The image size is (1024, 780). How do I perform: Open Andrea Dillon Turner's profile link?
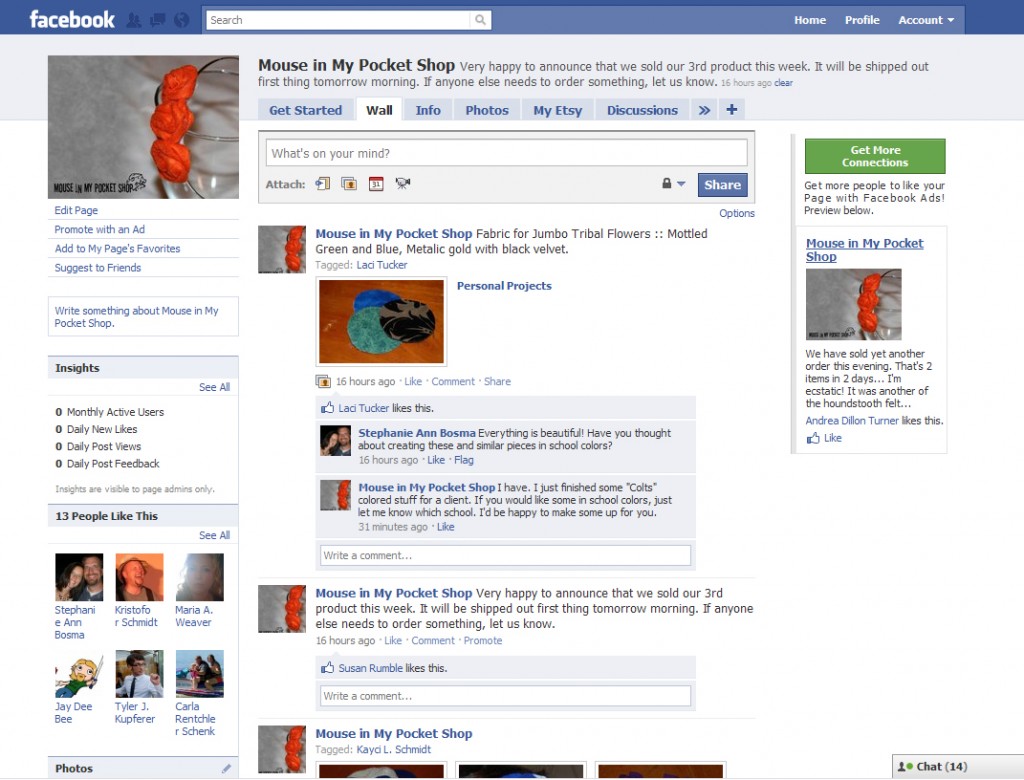tap(852, 421)
